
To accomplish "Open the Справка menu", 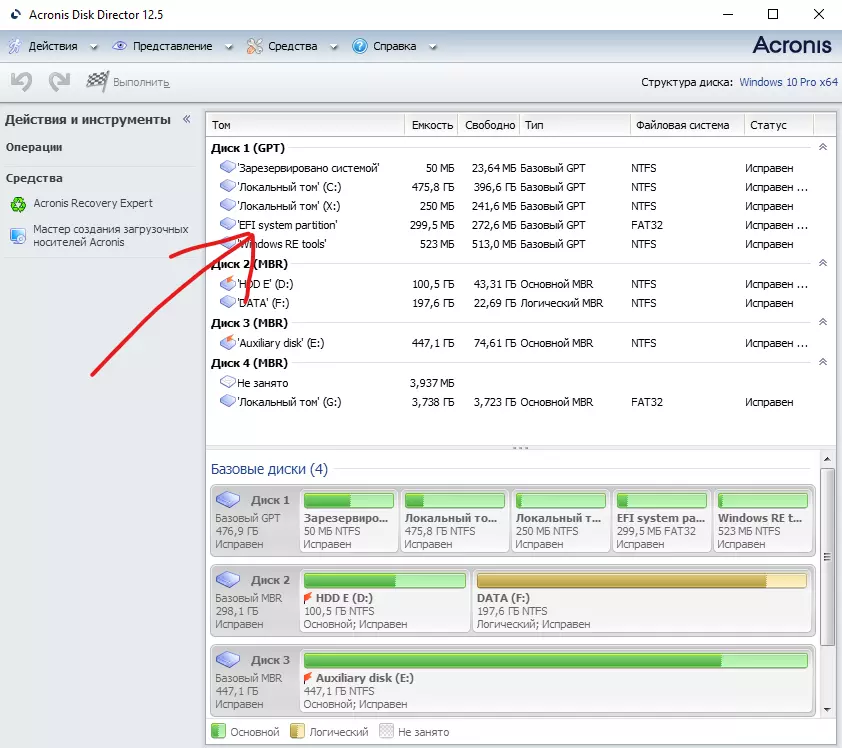I will point(395,46).
